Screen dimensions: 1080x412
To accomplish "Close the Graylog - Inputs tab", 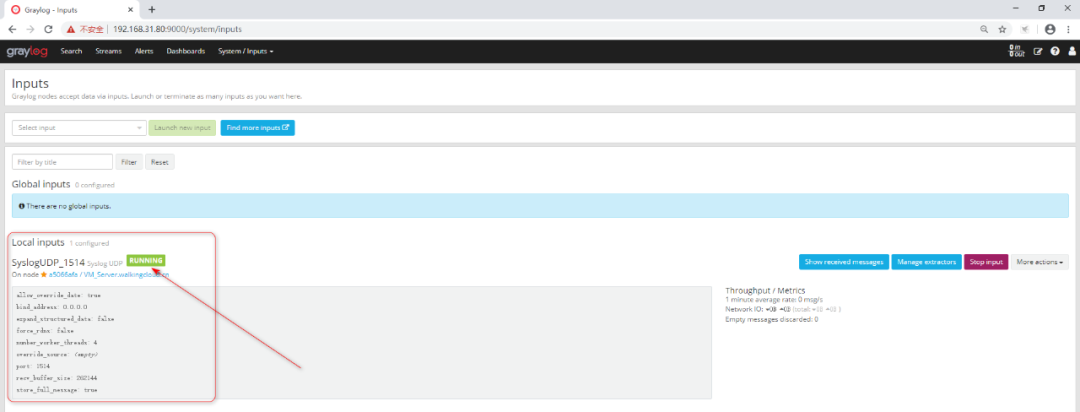I will coord(131,10).
